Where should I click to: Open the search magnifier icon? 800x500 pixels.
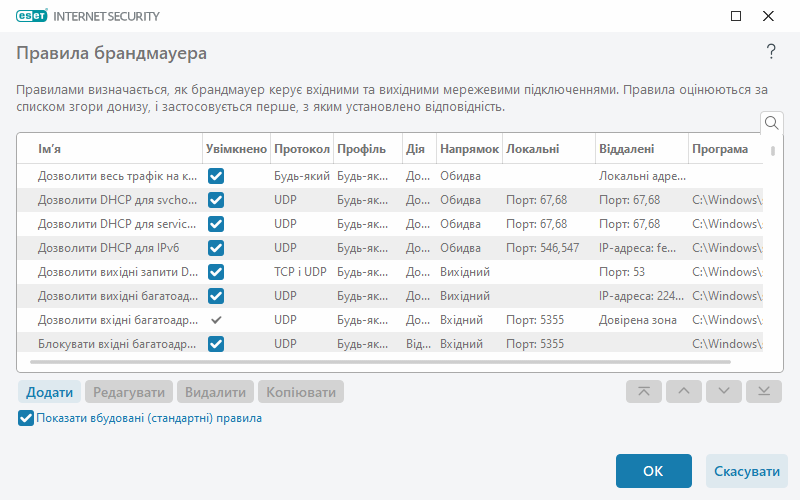pos(771,123)
